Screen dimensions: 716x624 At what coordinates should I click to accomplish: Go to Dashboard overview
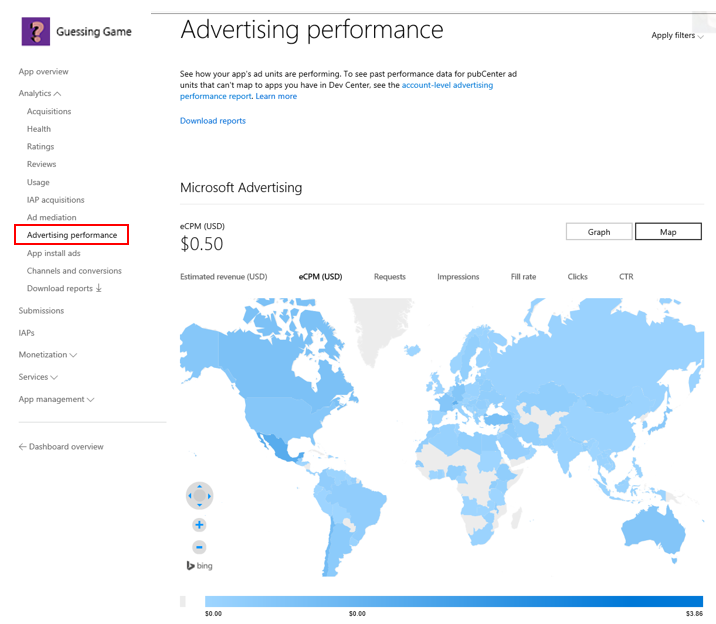click(66, 446)
